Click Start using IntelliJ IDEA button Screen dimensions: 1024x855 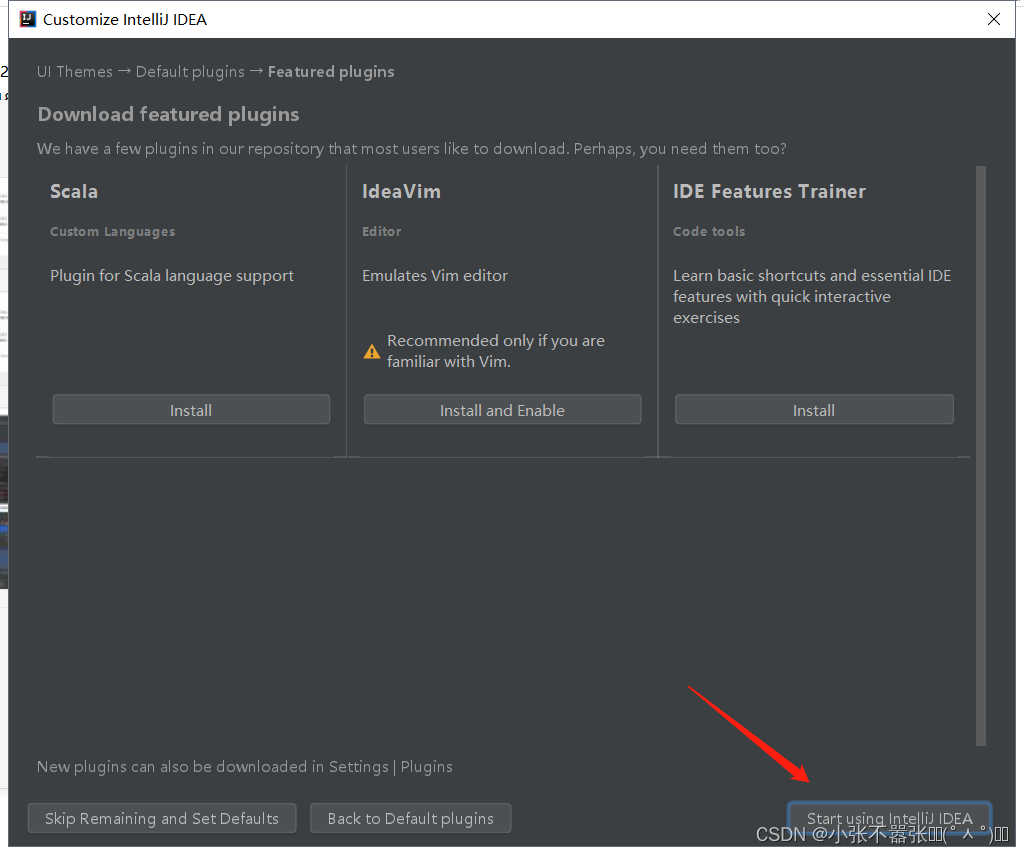coord(889,818)
